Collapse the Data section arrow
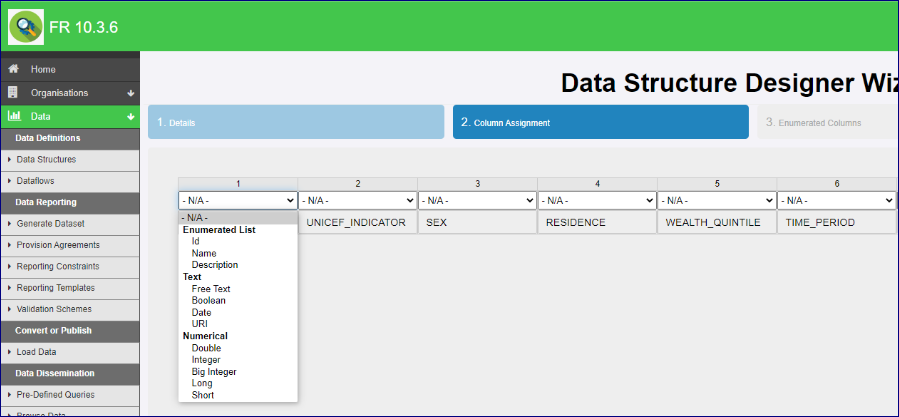 click(131, 116)
